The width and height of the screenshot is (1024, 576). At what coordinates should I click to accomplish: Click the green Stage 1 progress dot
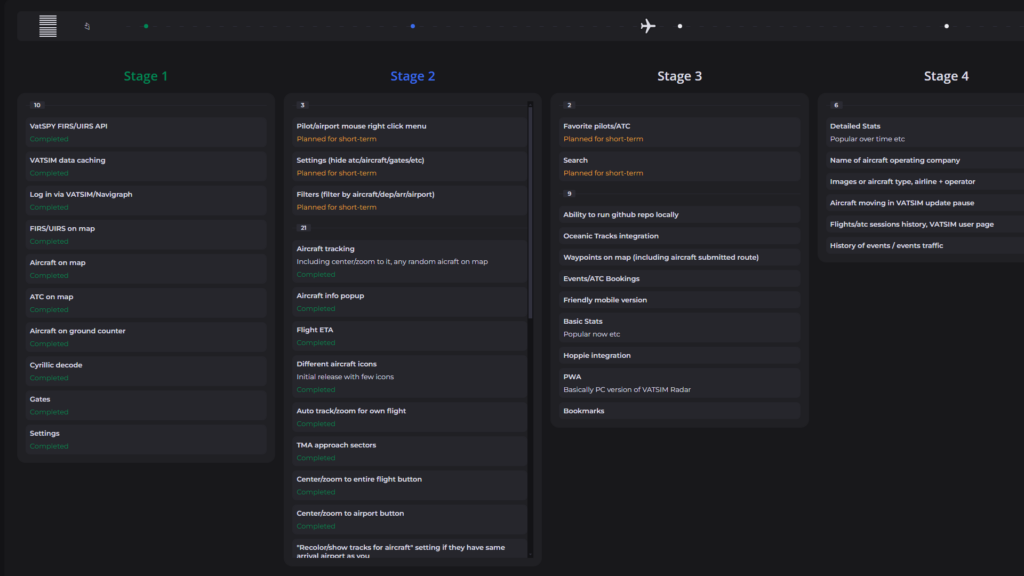tap(146, 26)
